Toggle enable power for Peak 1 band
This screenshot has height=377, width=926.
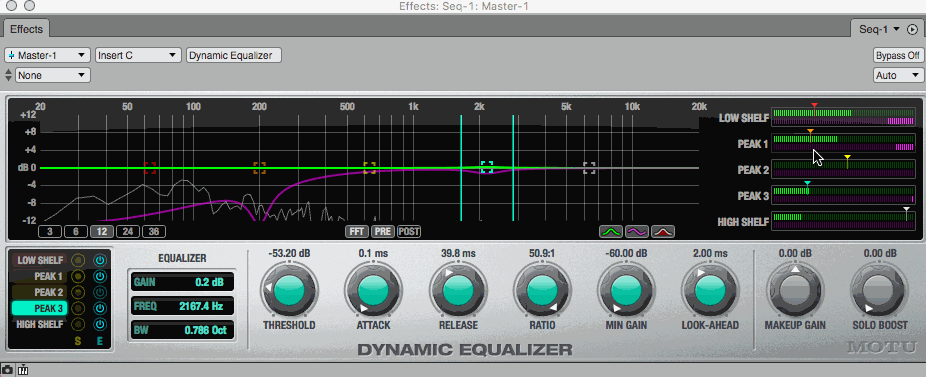(x=100, y=276)
